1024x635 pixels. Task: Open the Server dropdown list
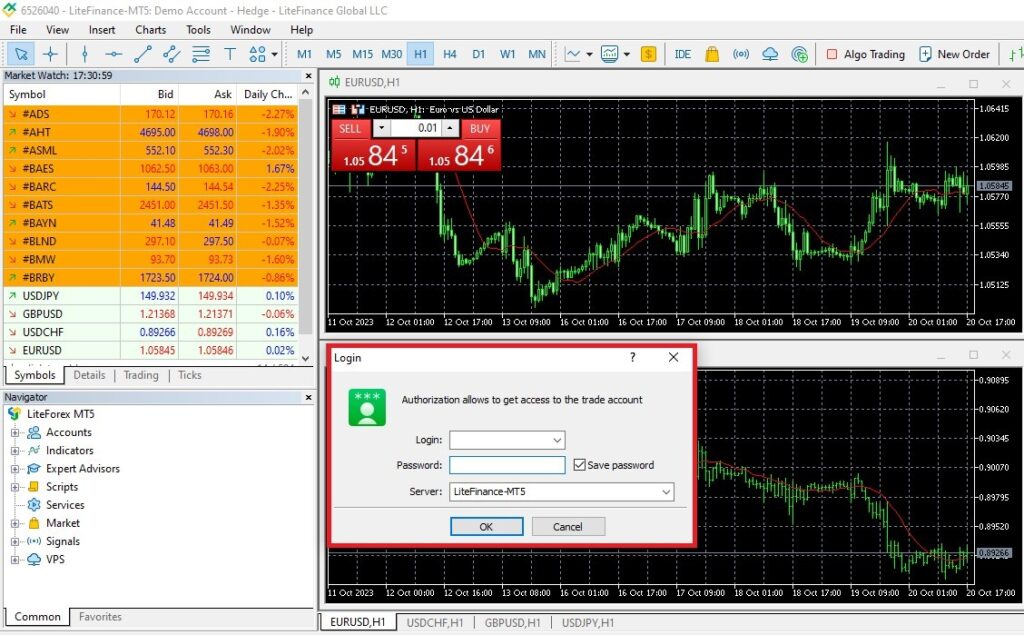[x=666, y=492]
